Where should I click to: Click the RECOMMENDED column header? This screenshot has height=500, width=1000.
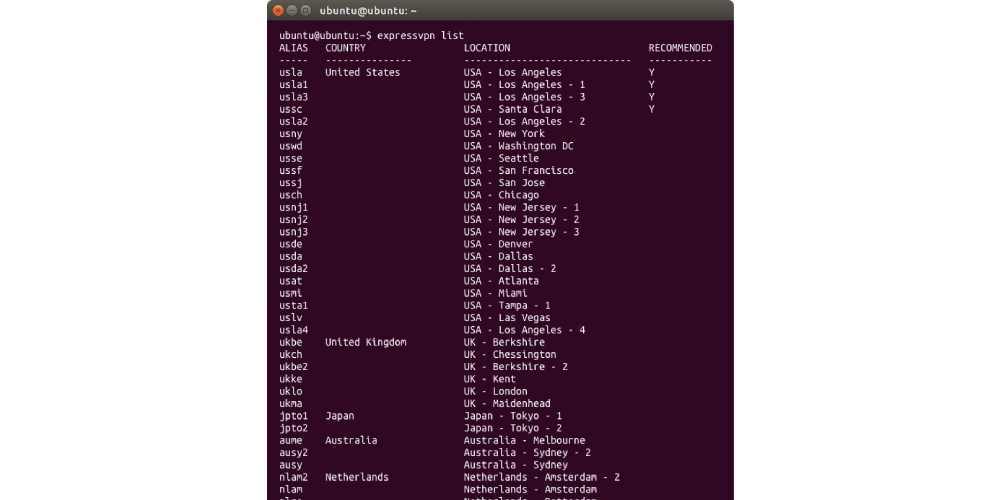[x=680, y=48]
